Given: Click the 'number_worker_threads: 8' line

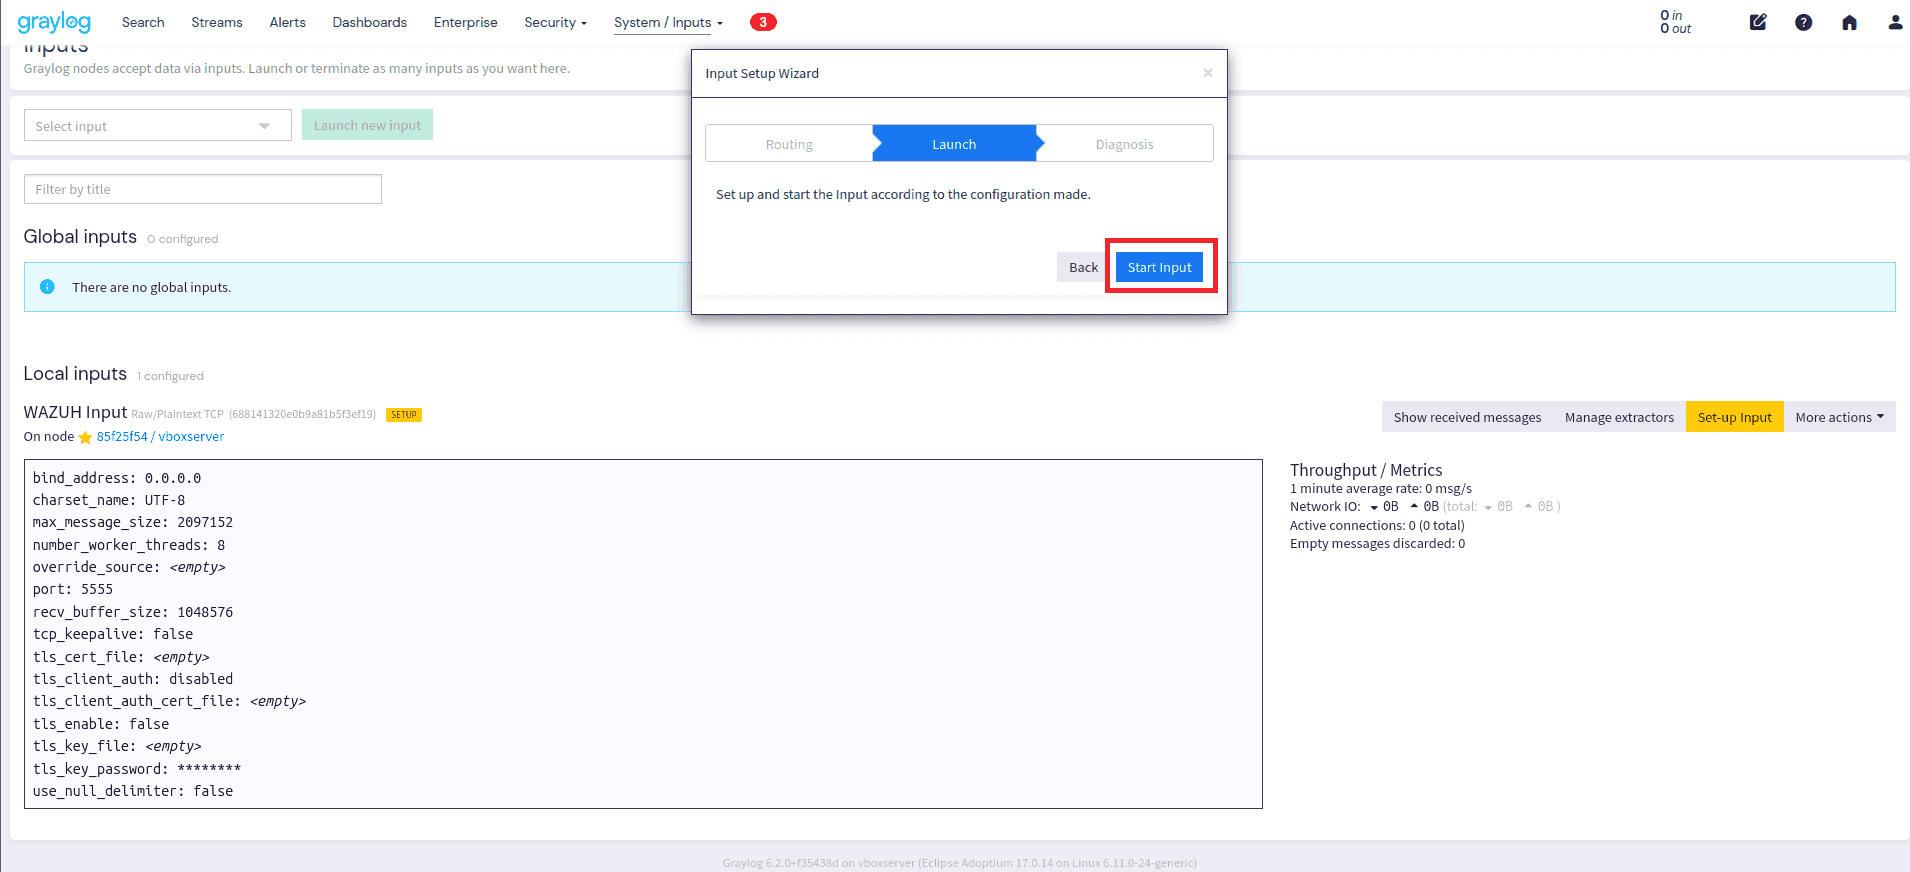Looking at the screenshot, I should (x=129, y=545).
